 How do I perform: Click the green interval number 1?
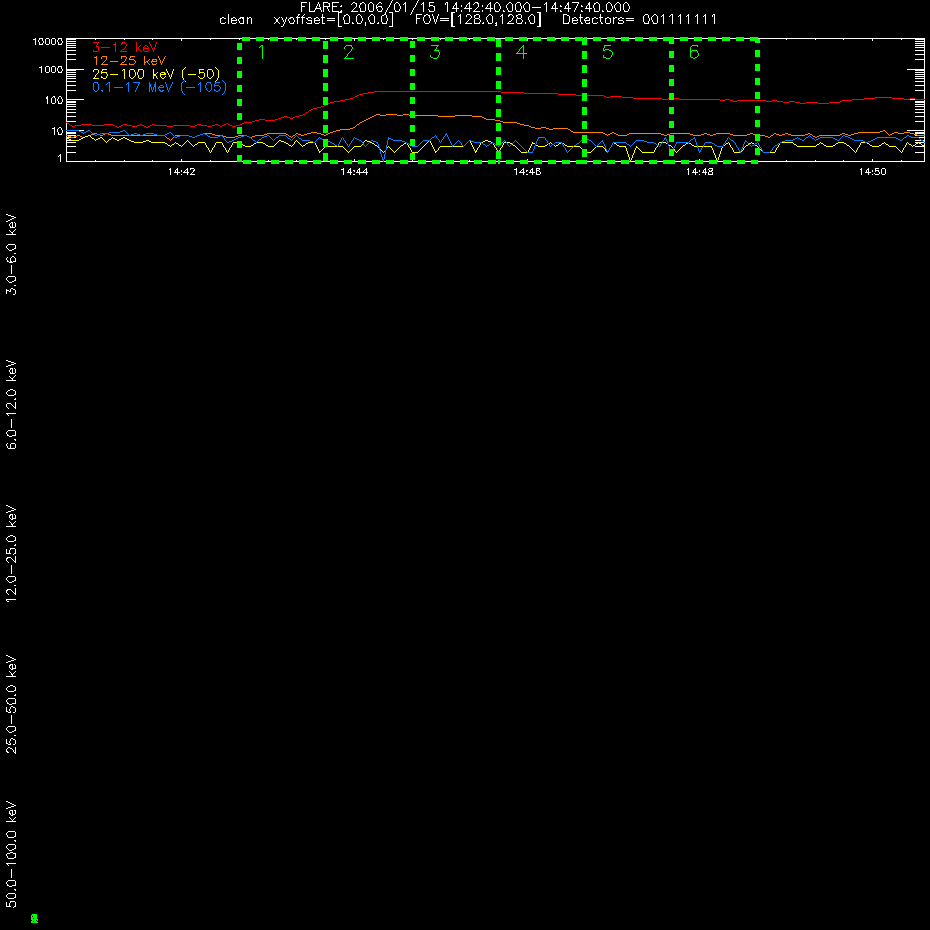point(262,52)
